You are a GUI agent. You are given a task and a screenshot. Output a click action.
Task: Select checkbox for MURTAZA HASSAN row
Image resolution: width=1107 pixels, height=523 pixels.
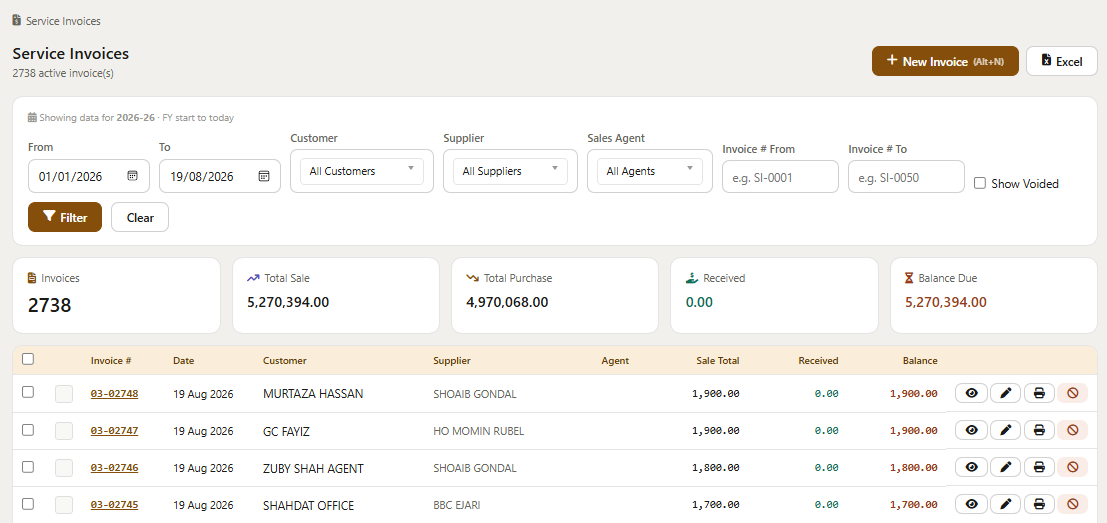[x=28, y=392]
